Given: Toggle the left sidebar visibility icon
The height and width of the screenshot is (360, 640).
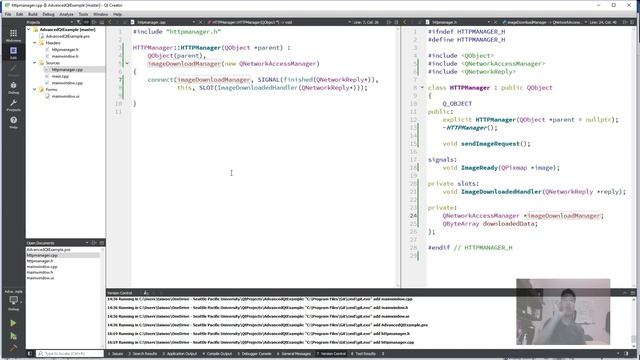Looking at the screenshot, I should tap(29, 353).
